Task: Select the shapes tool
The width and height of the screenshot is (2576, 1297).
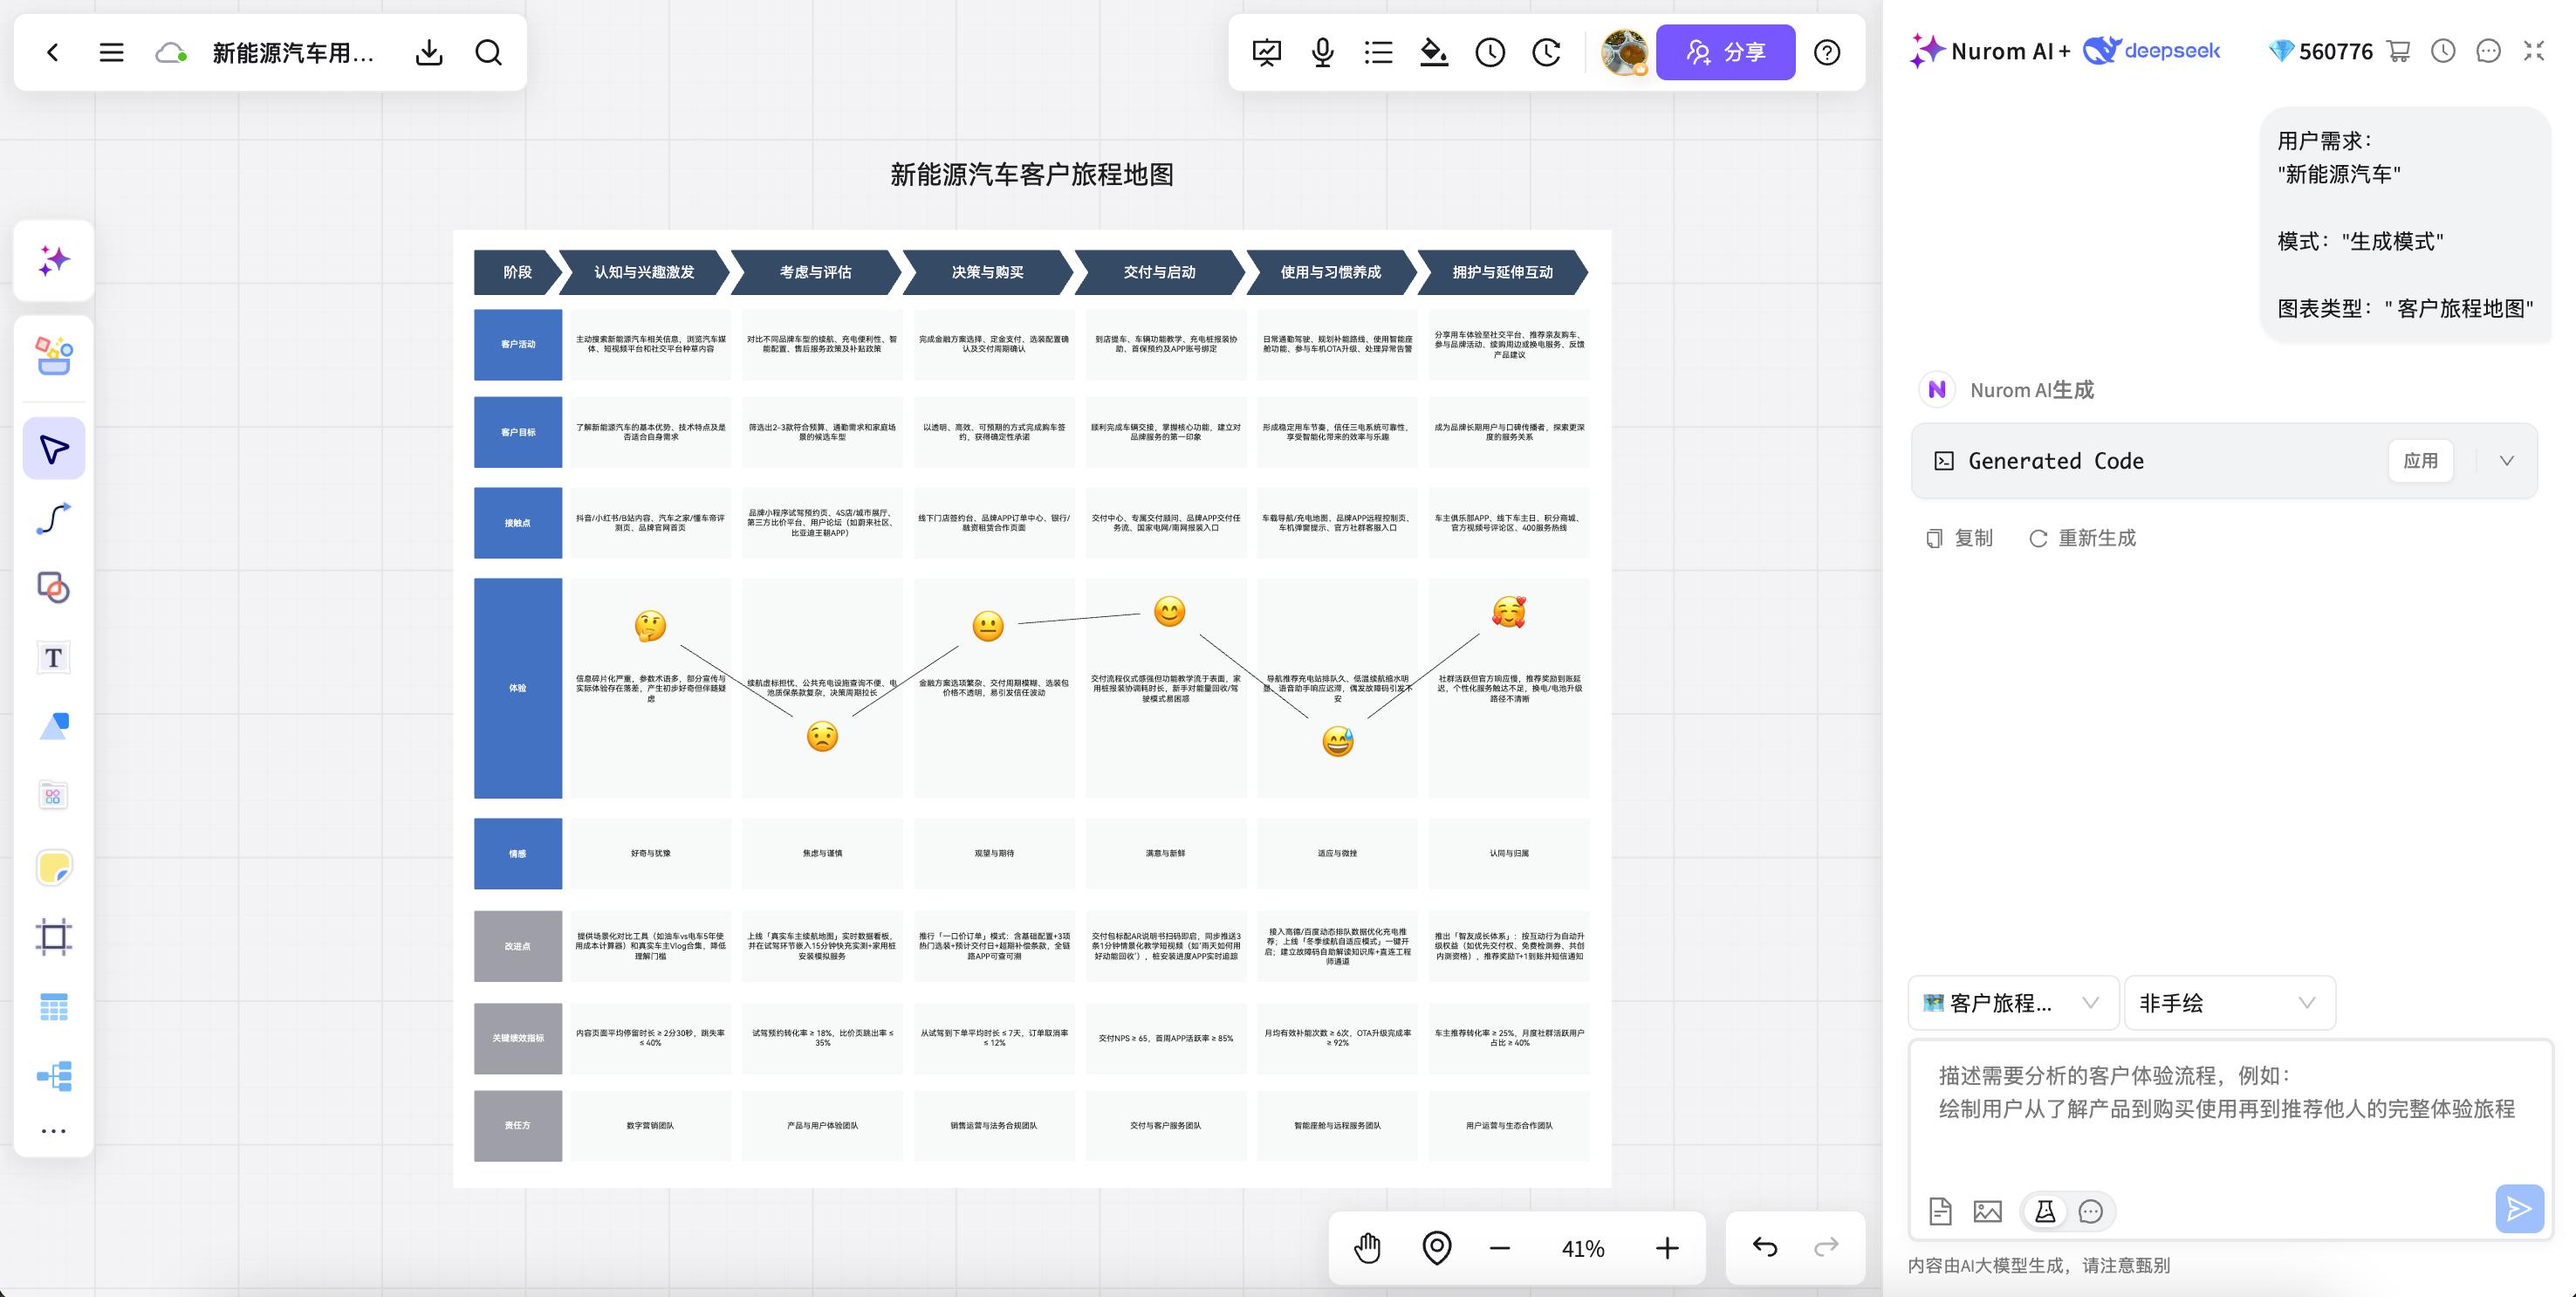Action: click(x=54, y=587)
